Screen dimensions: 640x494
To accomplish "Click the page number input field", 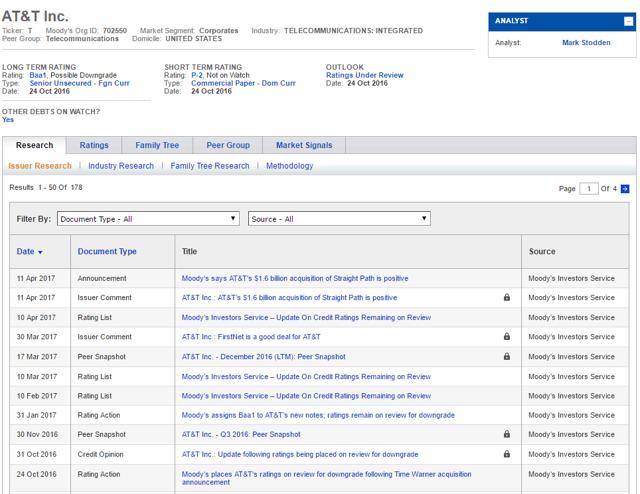I will (x=589, y=189).
